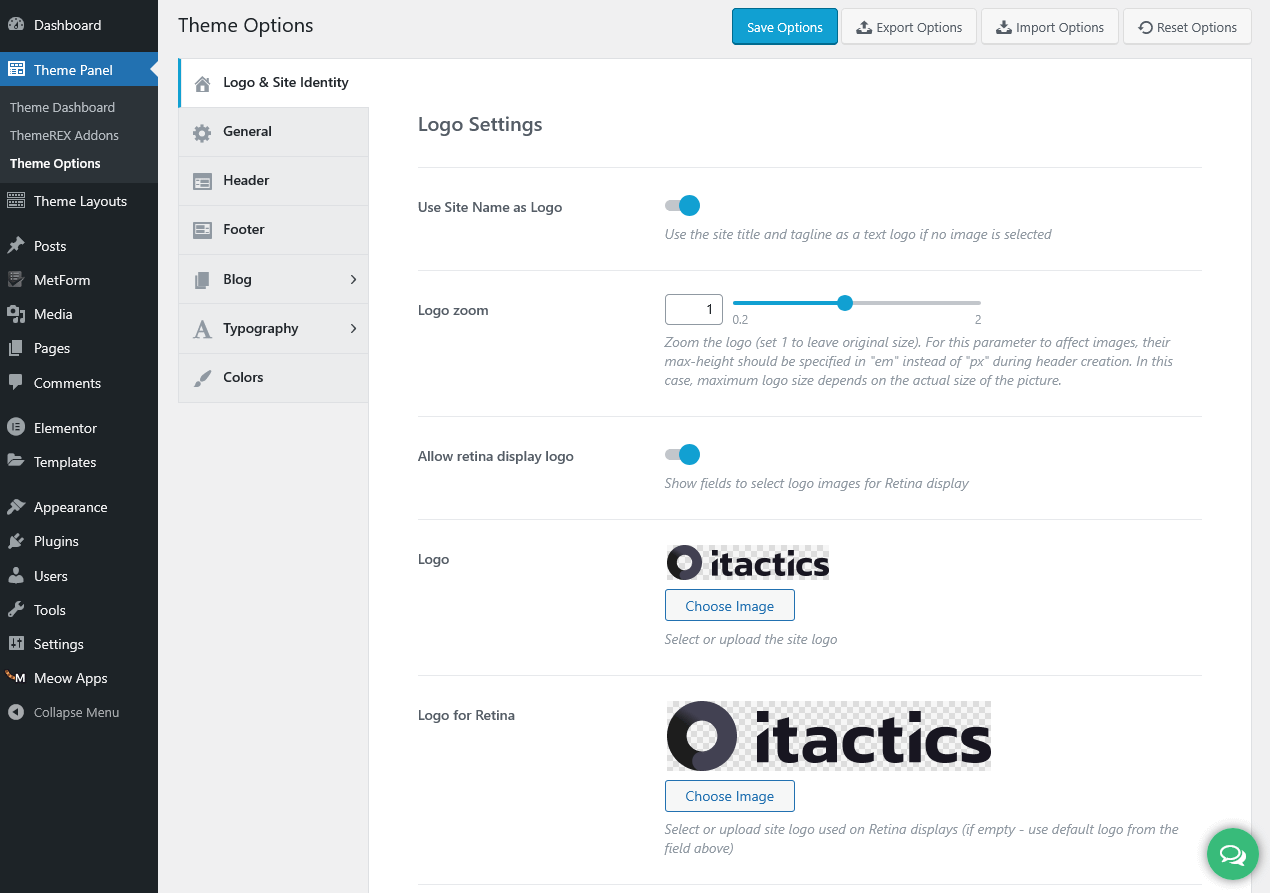Switch to the Header options tab
Screen dimensions: 1270x893
[x=274, y=181]
